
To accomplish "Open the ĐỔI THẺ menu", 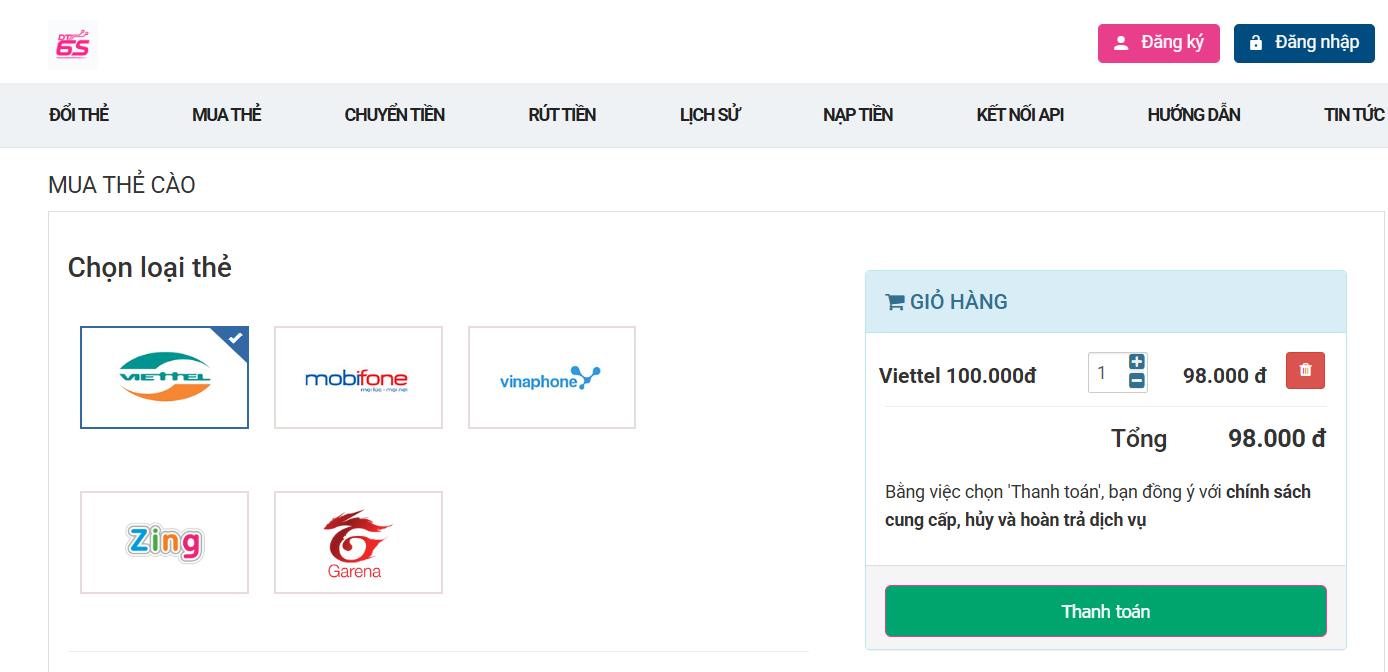I will 79,115.
